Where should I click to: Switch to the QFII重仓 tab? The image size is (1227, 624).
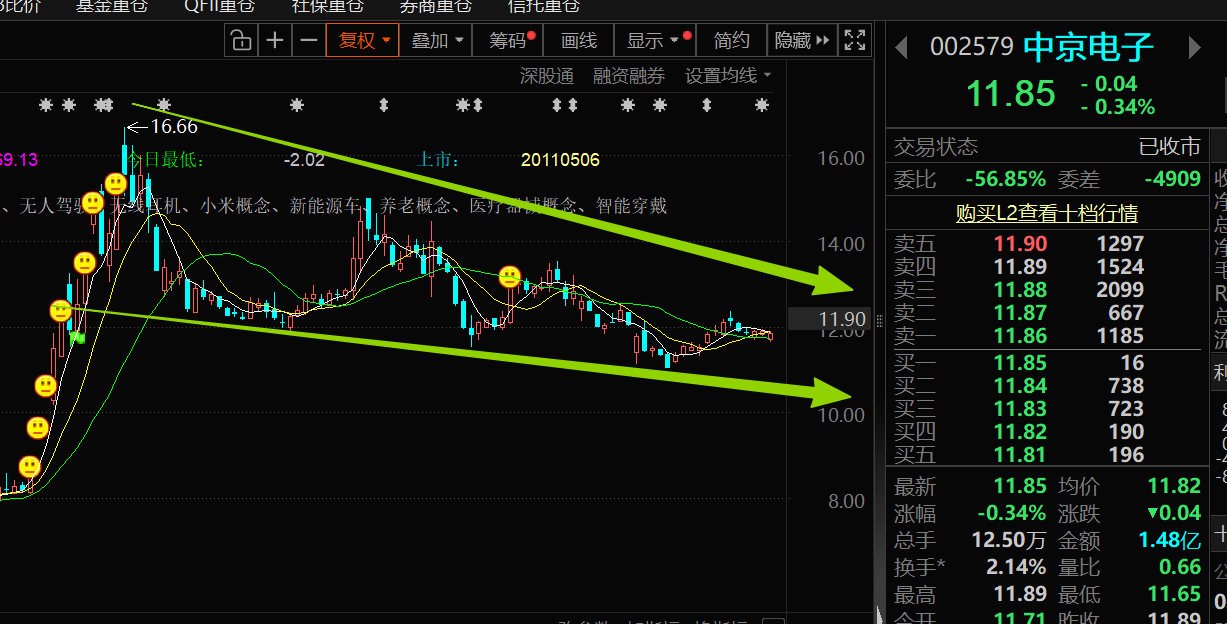[x=219, y=6]
